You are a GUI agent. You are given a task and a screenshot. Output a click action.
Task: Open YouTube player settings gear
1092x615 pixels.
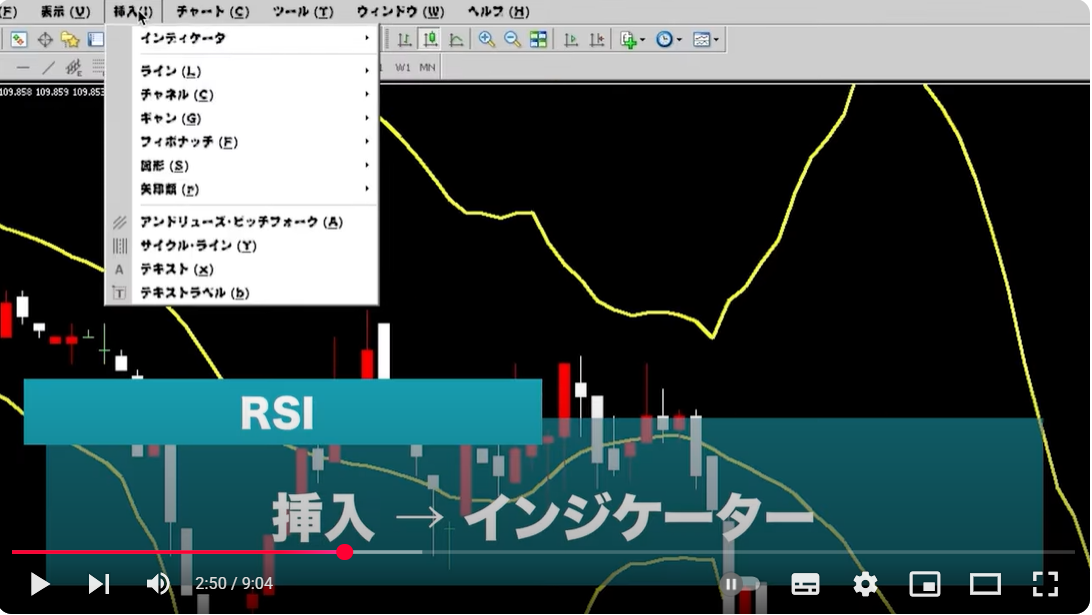pos(865,584)
